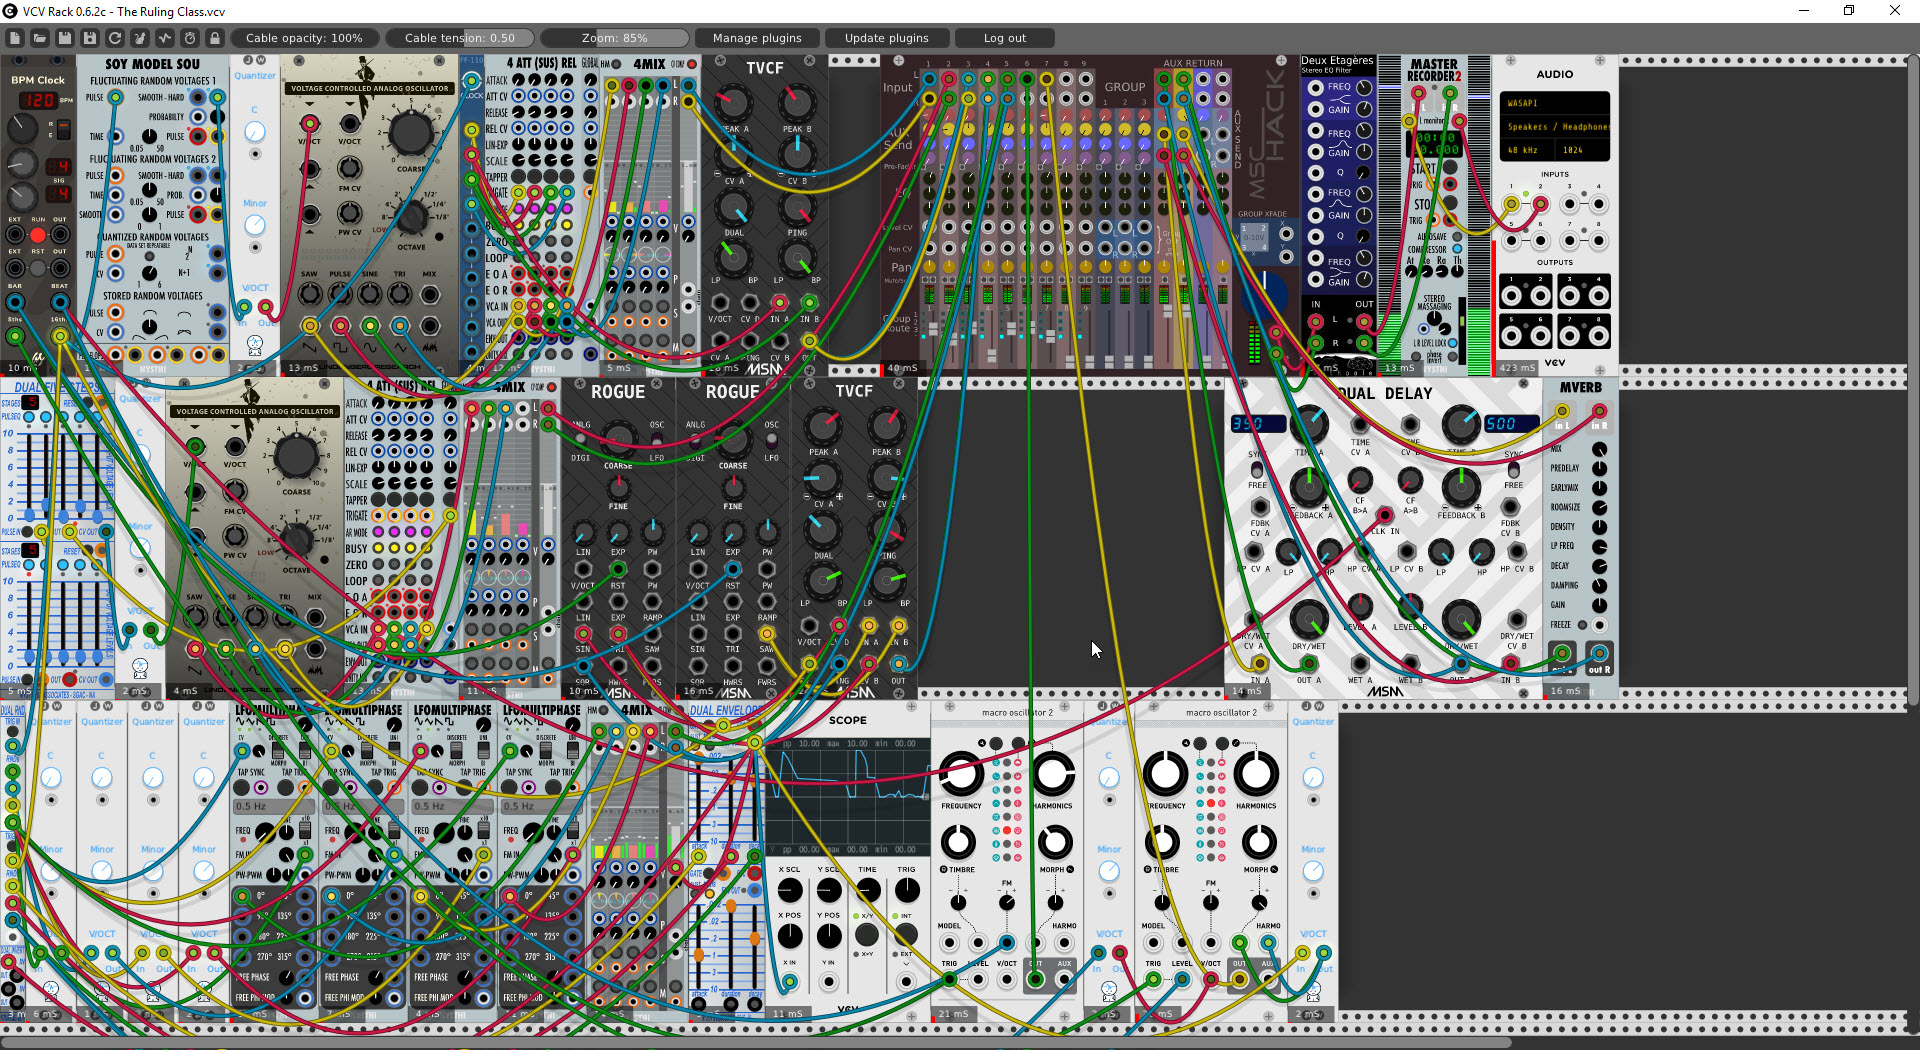Toggle L R LEVEL LOCK on Master Recorder
The height and width of the screenshot is (1050, 1920).
[1452, 343]
